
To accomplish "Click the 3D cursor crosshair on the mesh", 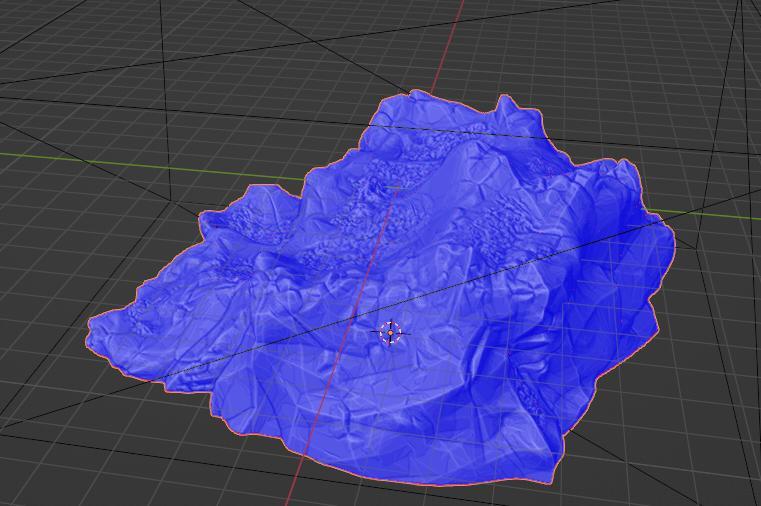I will tap(391, 333).
